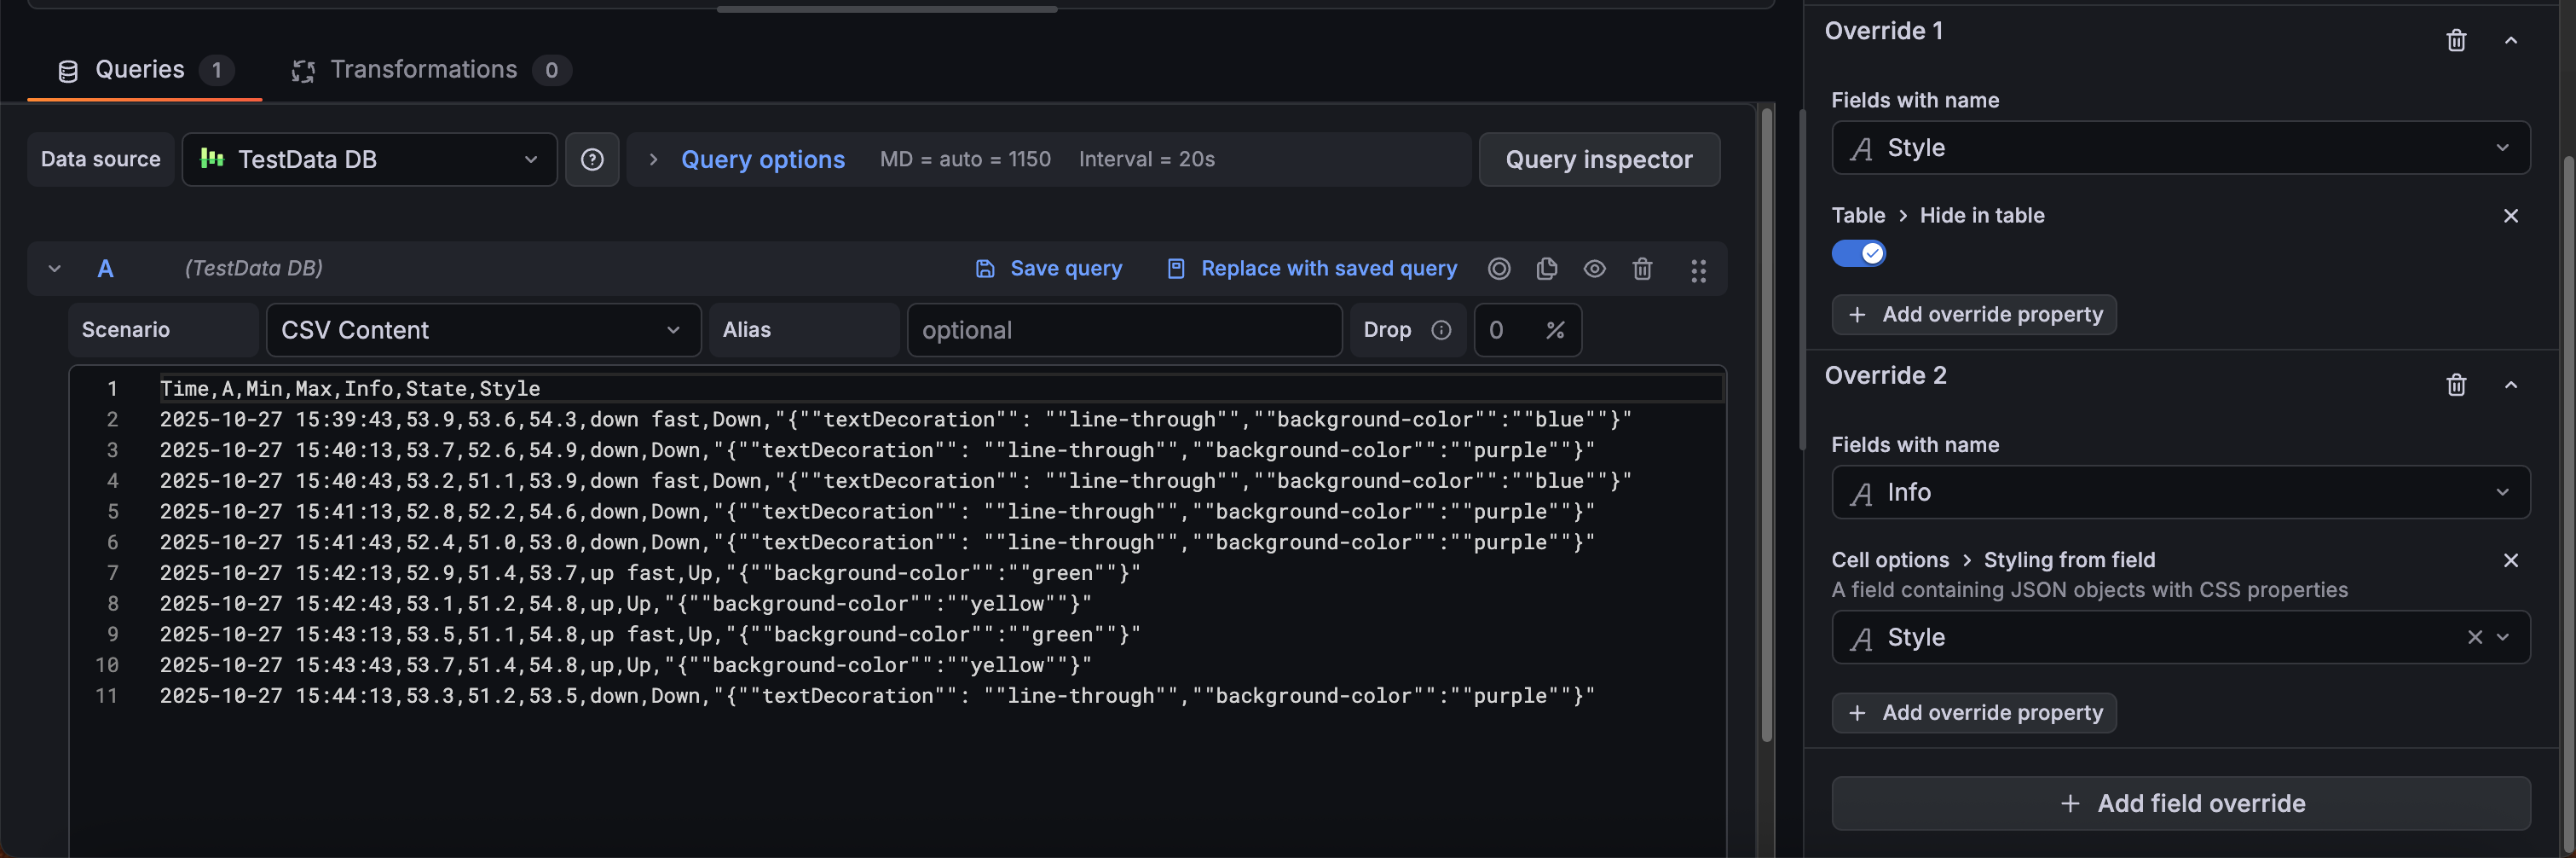This screenshot has height=858, width=2576.
Task: Toggle query A visibility eye icon
Action: tap(1594, 269)
